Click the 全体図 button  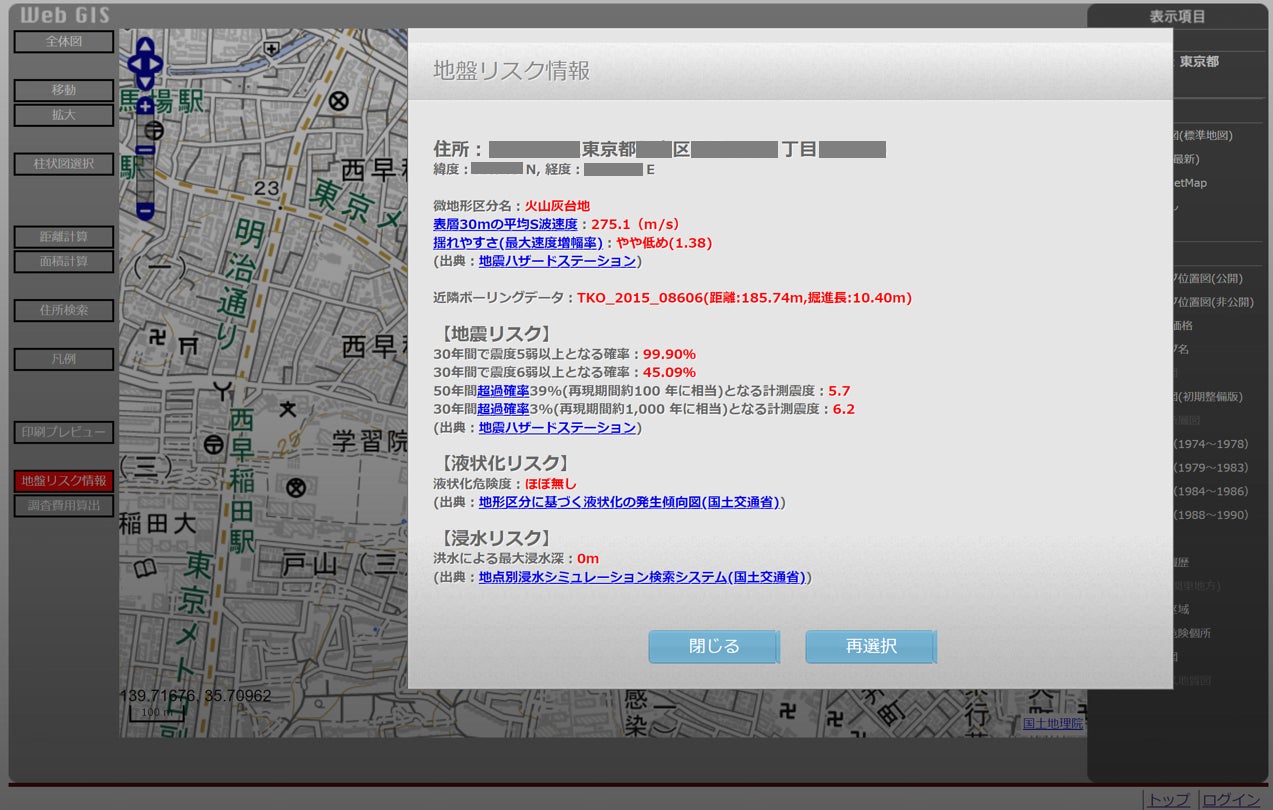(x=64, y=42)
